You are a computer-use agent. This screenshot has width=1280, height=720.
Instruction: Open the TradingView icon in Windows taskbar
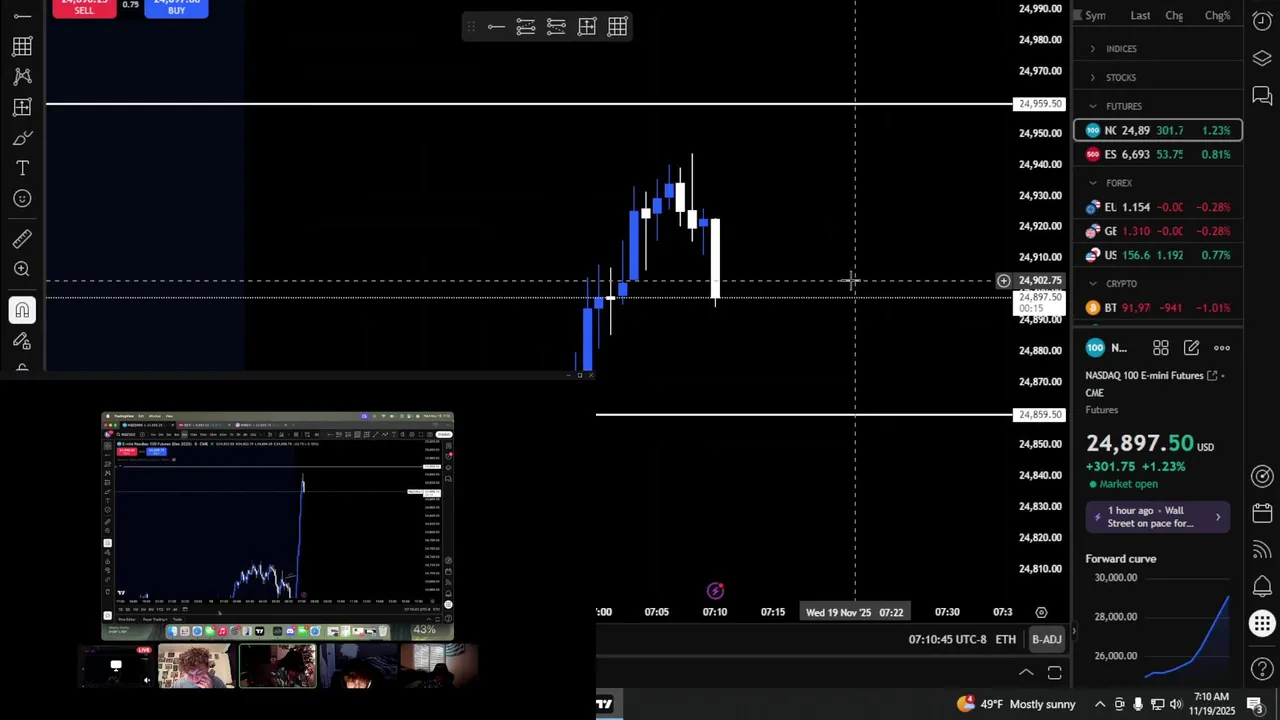(605, 703)
